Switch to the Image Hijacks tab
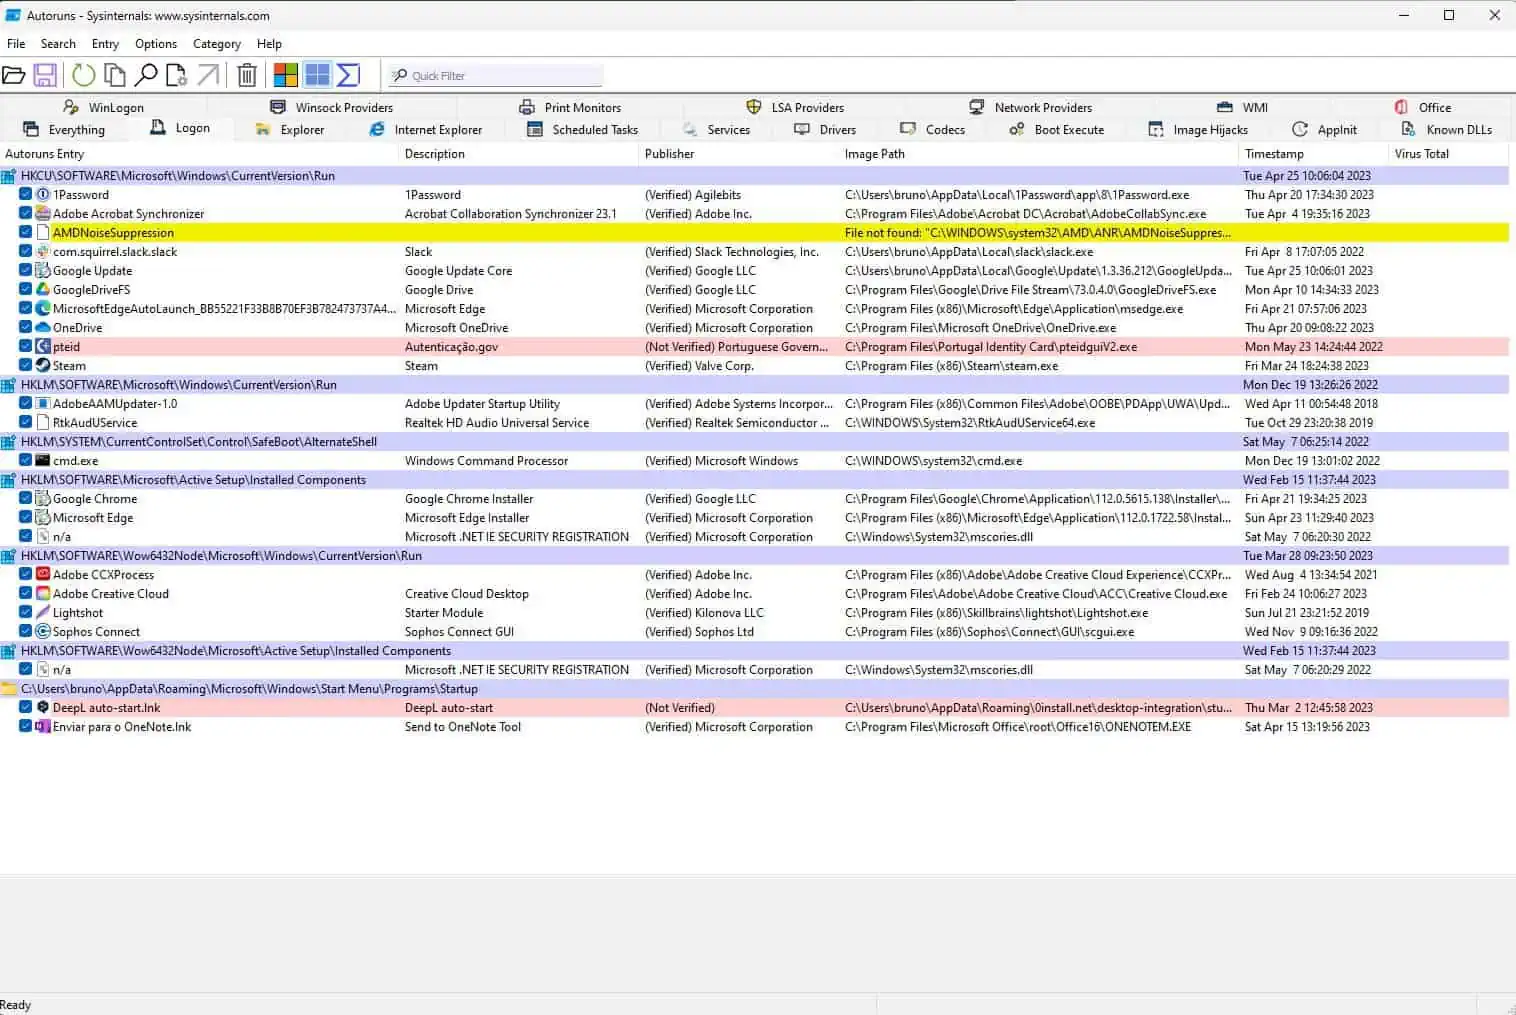Screen dimensions: 1516x1015 pos(1198,129)
